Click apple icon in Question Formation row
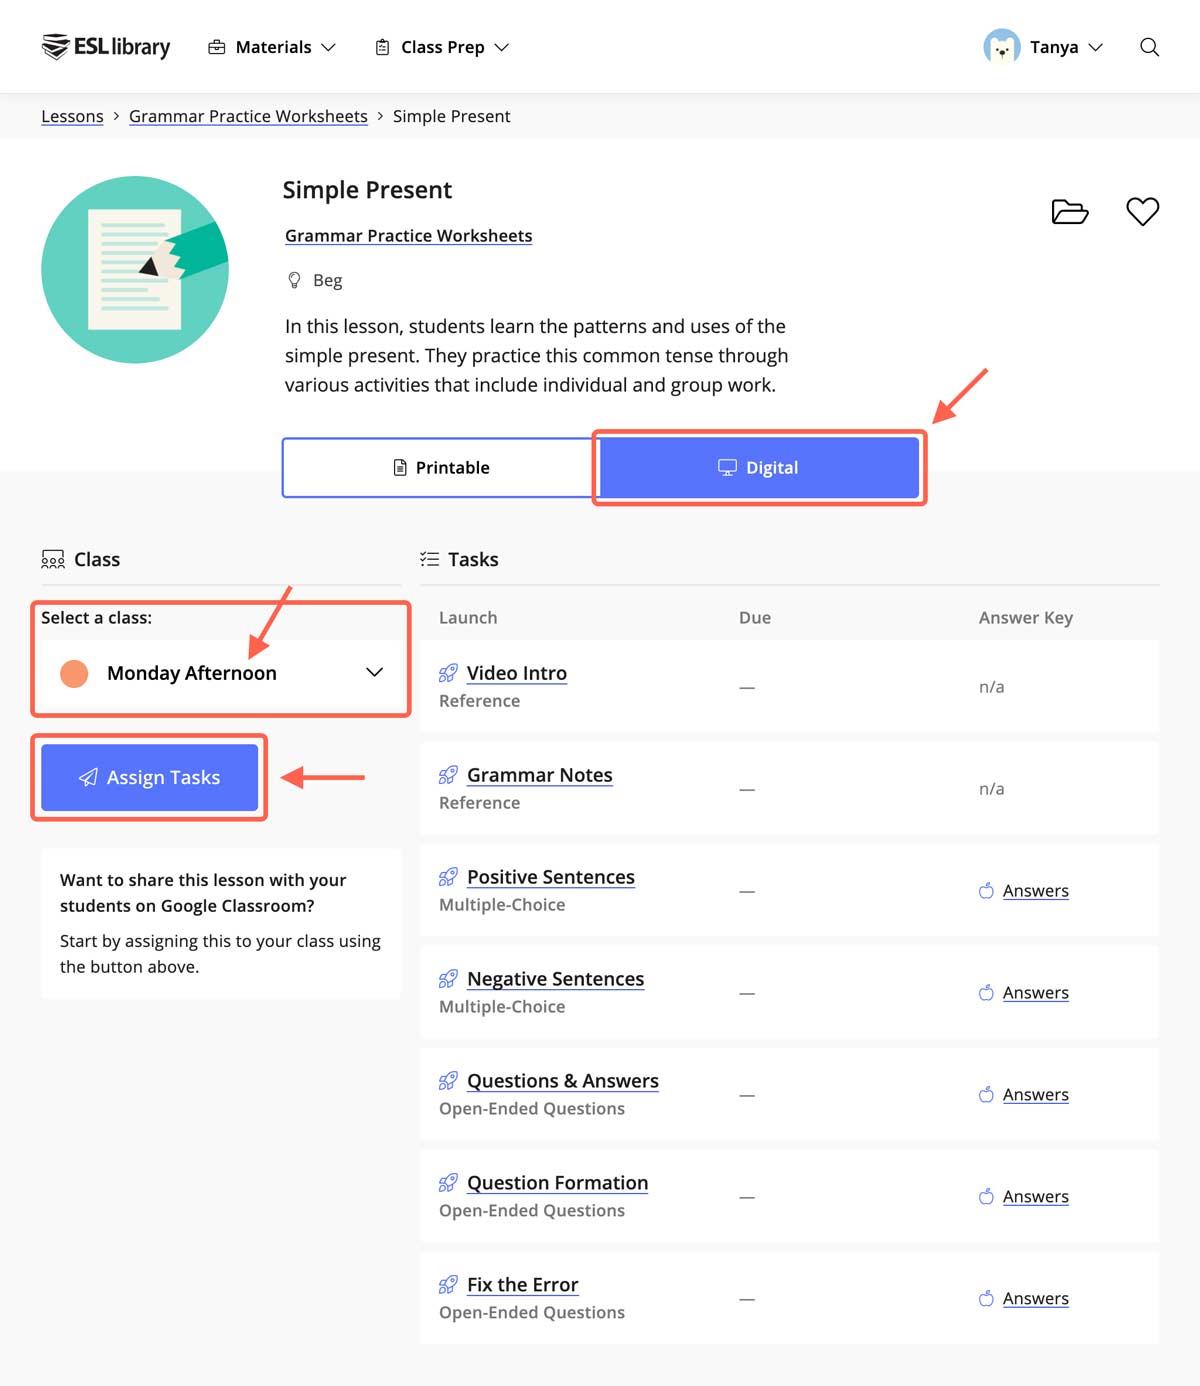This screenshot has height=1386, width=1200. click(986, 1196)
